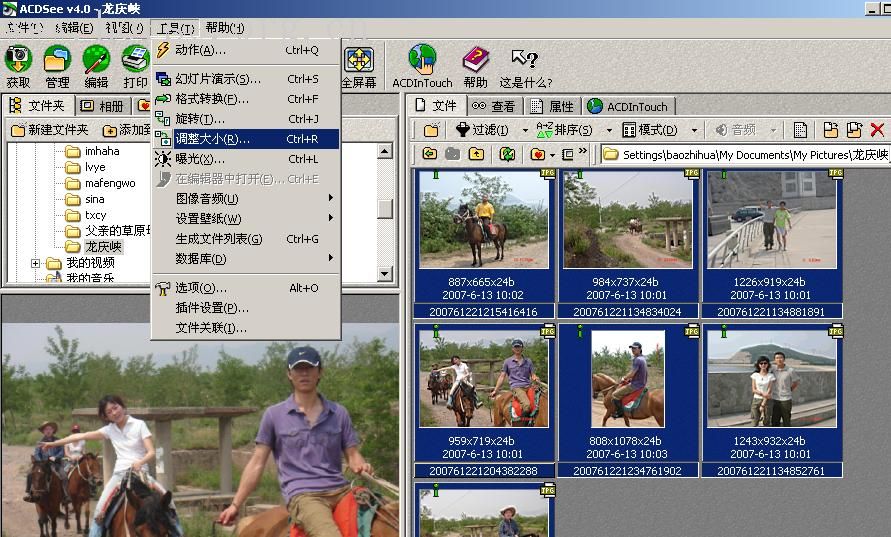Image resolution: width=891 pixels, height=537 pixels.
Task: Click the red X delete icon
Action: coord(877,130)
